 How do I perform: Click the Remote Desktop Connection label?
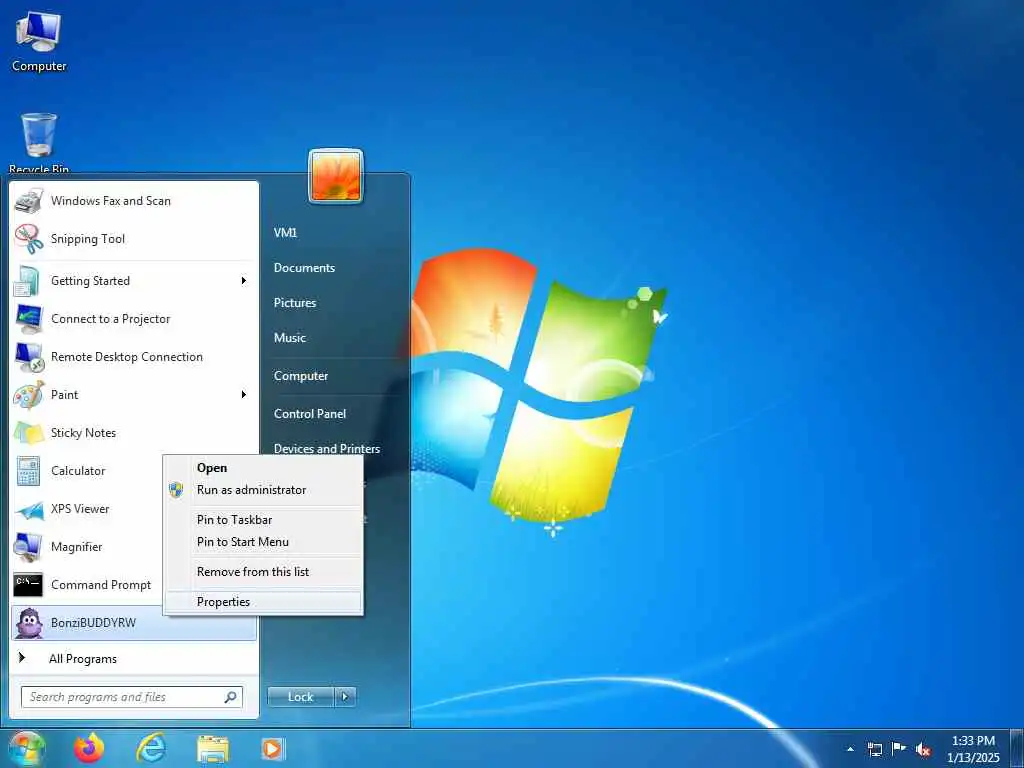click(127, 357)
